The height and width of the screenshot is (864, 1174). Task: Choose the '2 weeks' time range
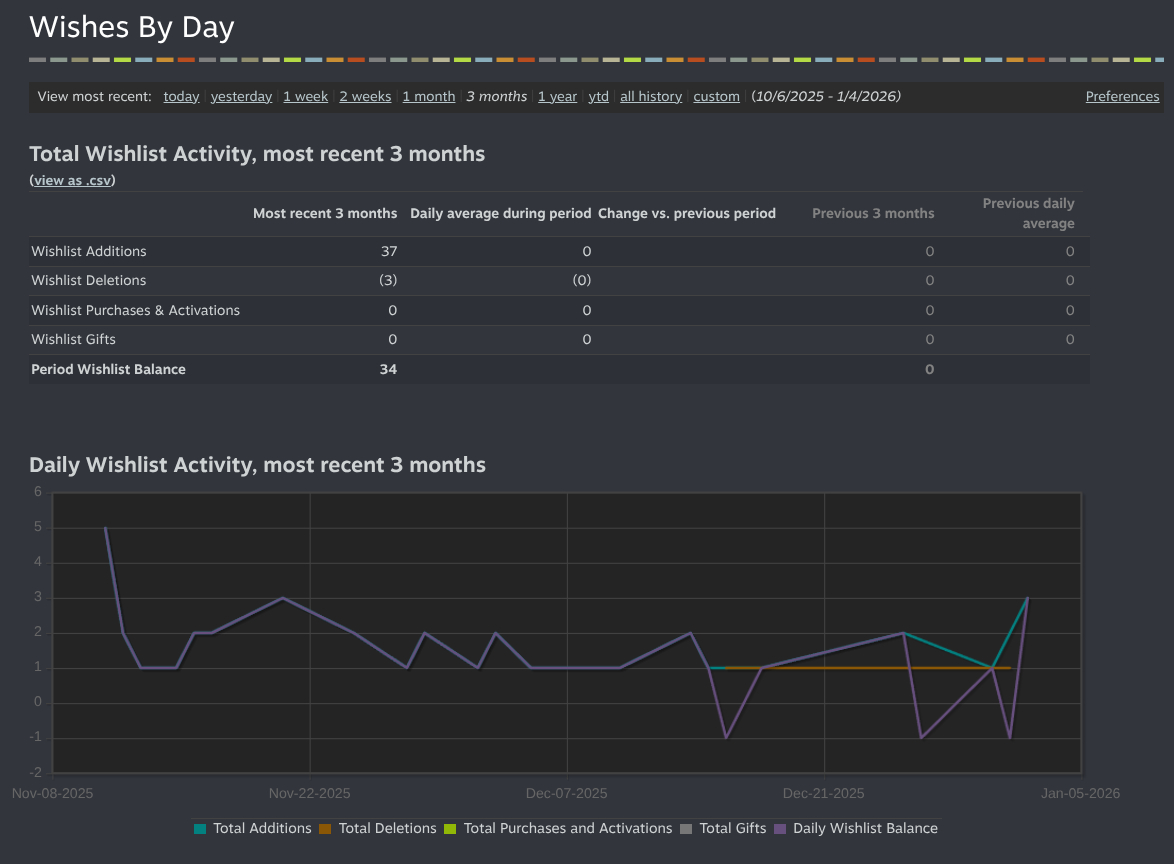pos(365,97)
